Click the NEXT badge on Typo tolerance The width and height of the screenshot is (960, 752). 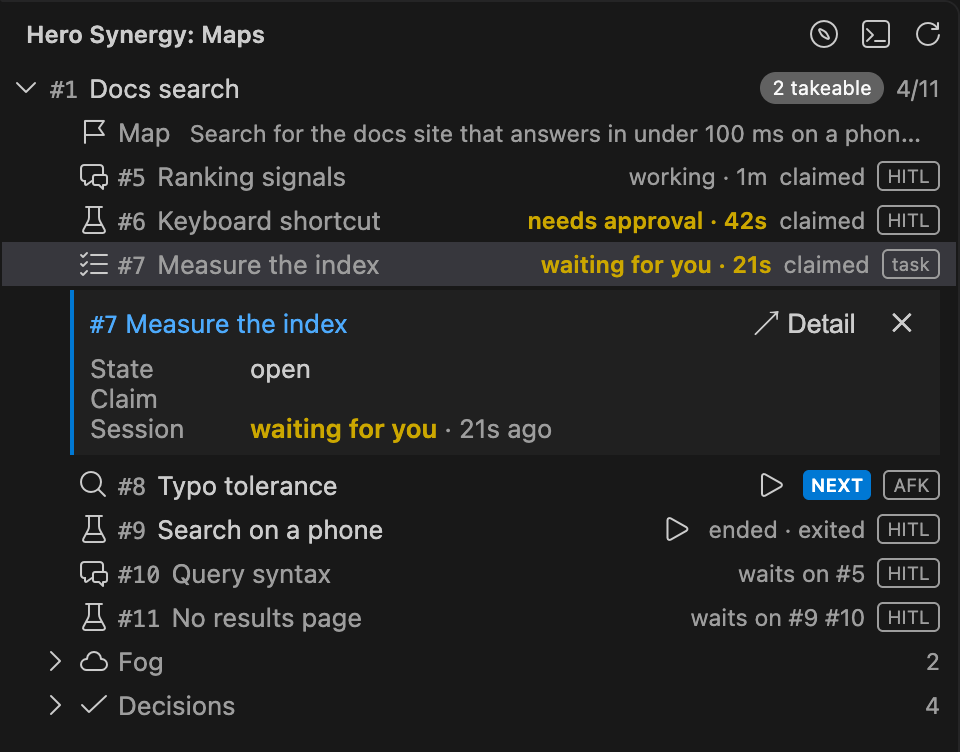(x=836, y=486)
